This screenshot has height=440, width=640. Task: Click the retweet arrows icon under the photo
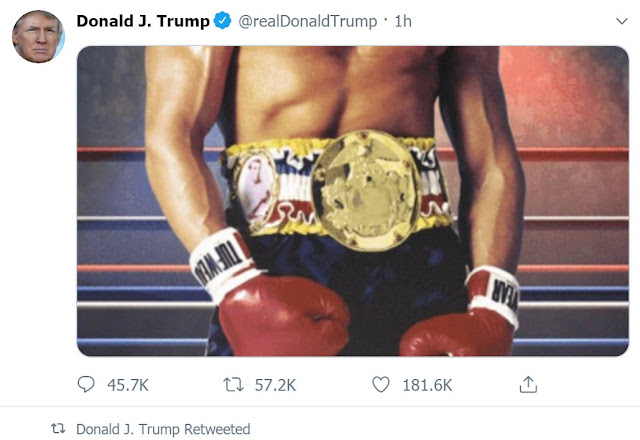point(233,385)
